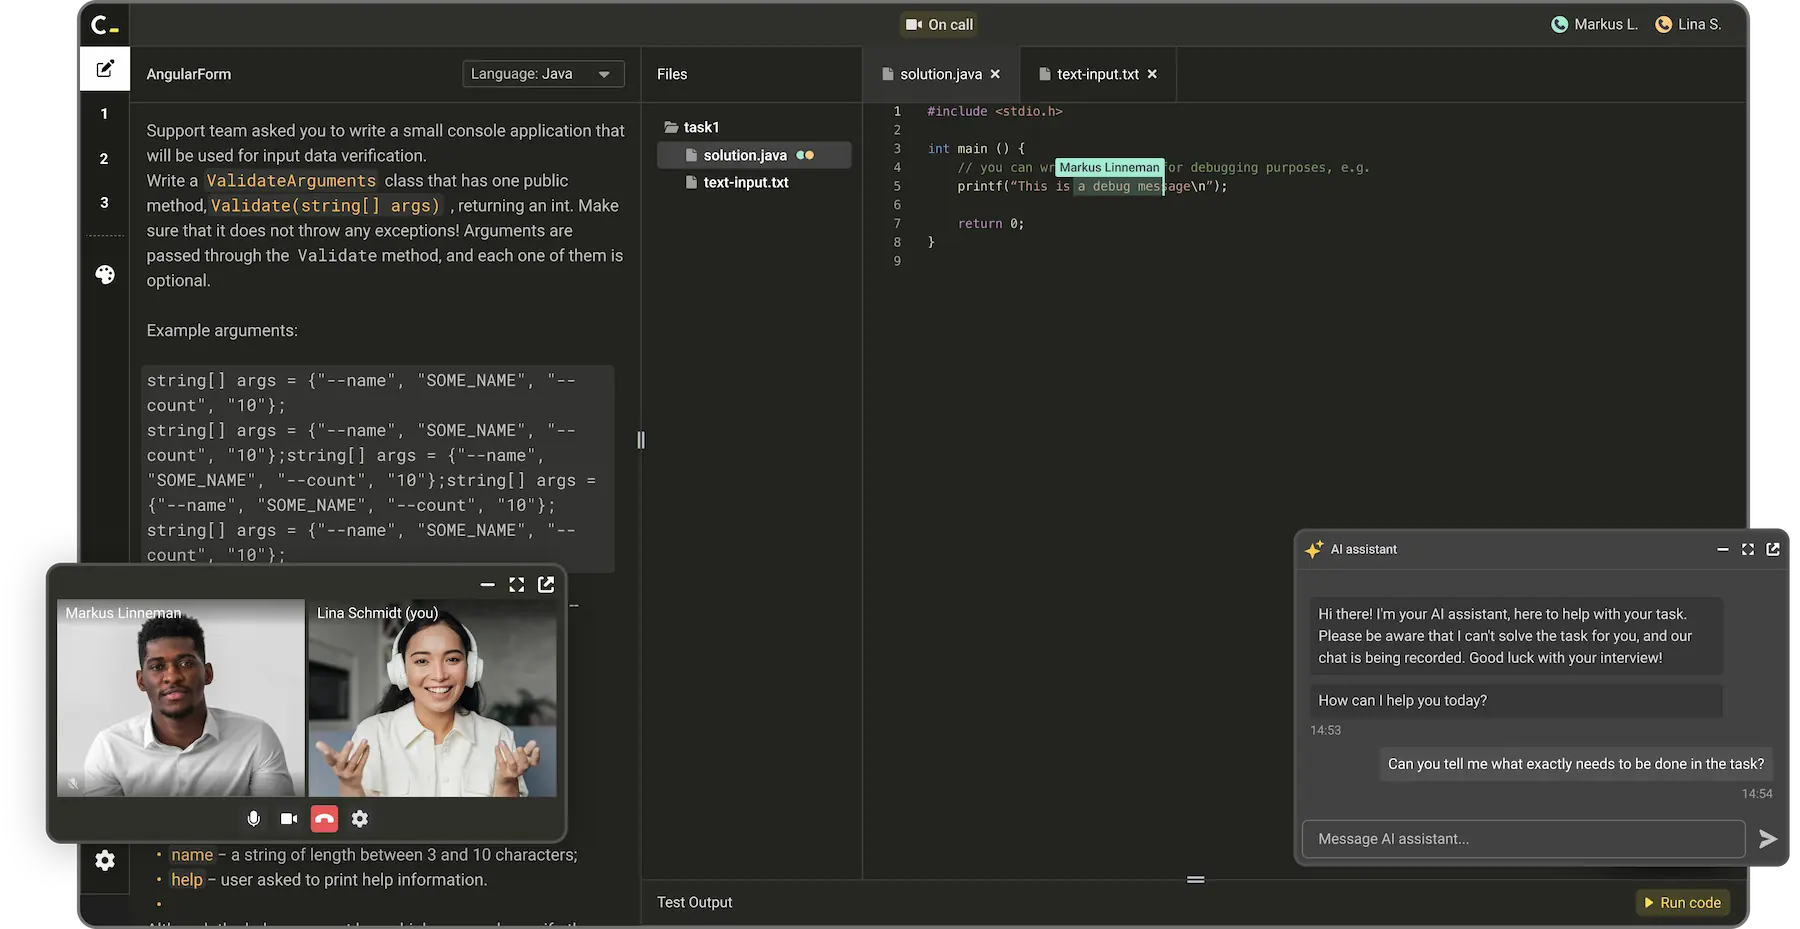Click the Example arguments code block

pos(377,468)
